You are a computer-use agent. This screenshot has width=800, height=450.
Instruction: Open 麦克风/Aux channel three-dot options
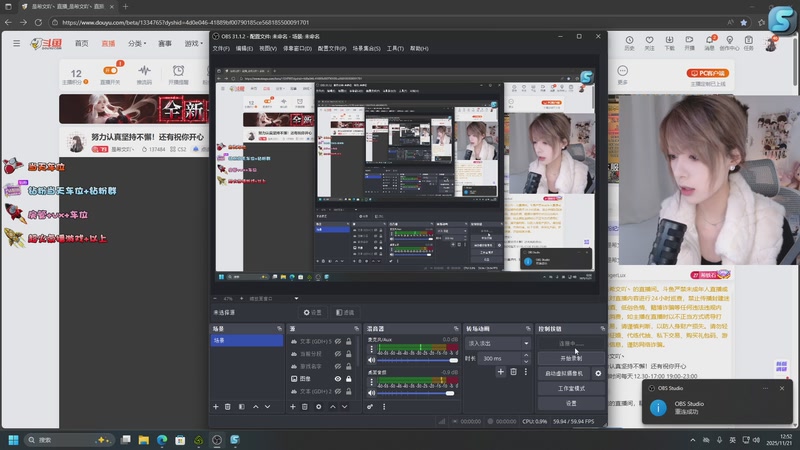pyautogui.click(x=371, y=349)
